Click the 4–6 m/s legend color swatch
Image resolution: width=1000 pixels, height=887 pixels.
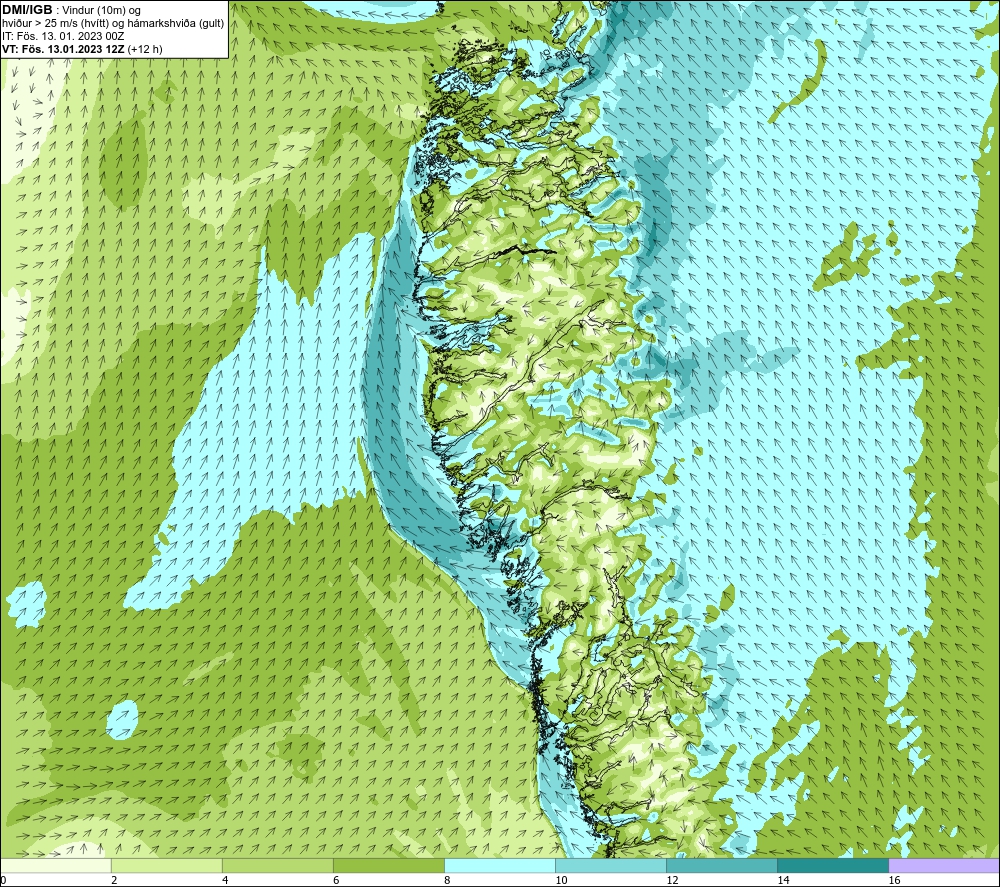point(277,865)
